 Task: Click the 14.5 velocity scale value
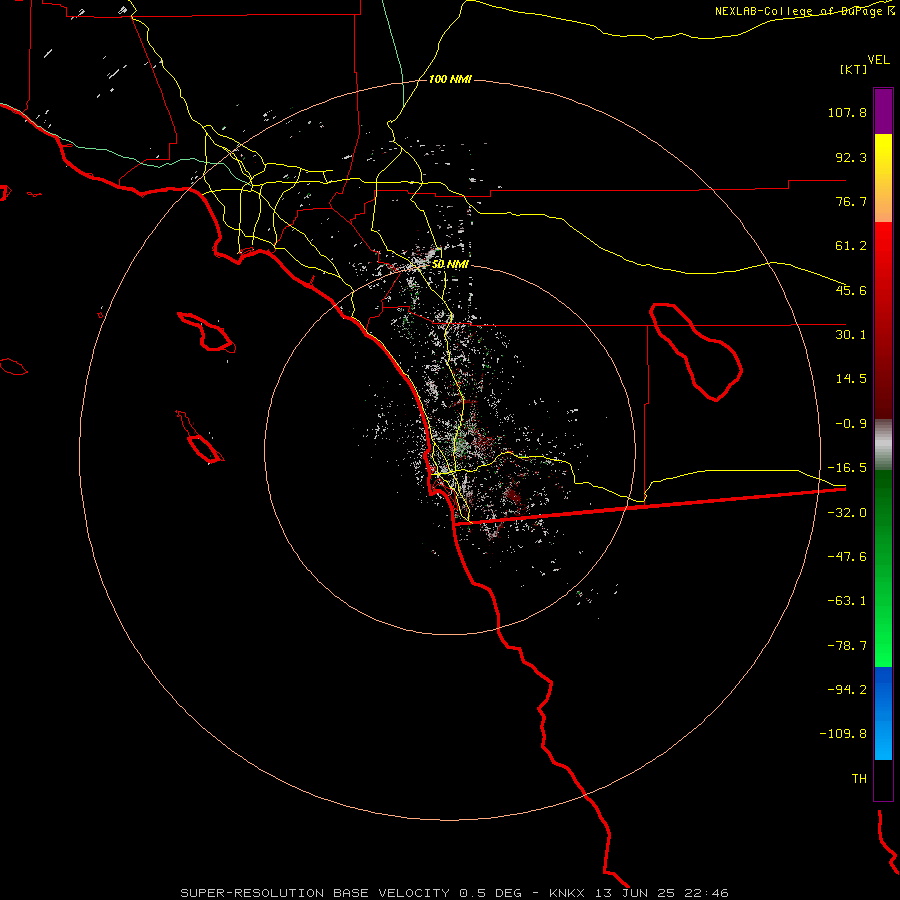tap(851, 379)
